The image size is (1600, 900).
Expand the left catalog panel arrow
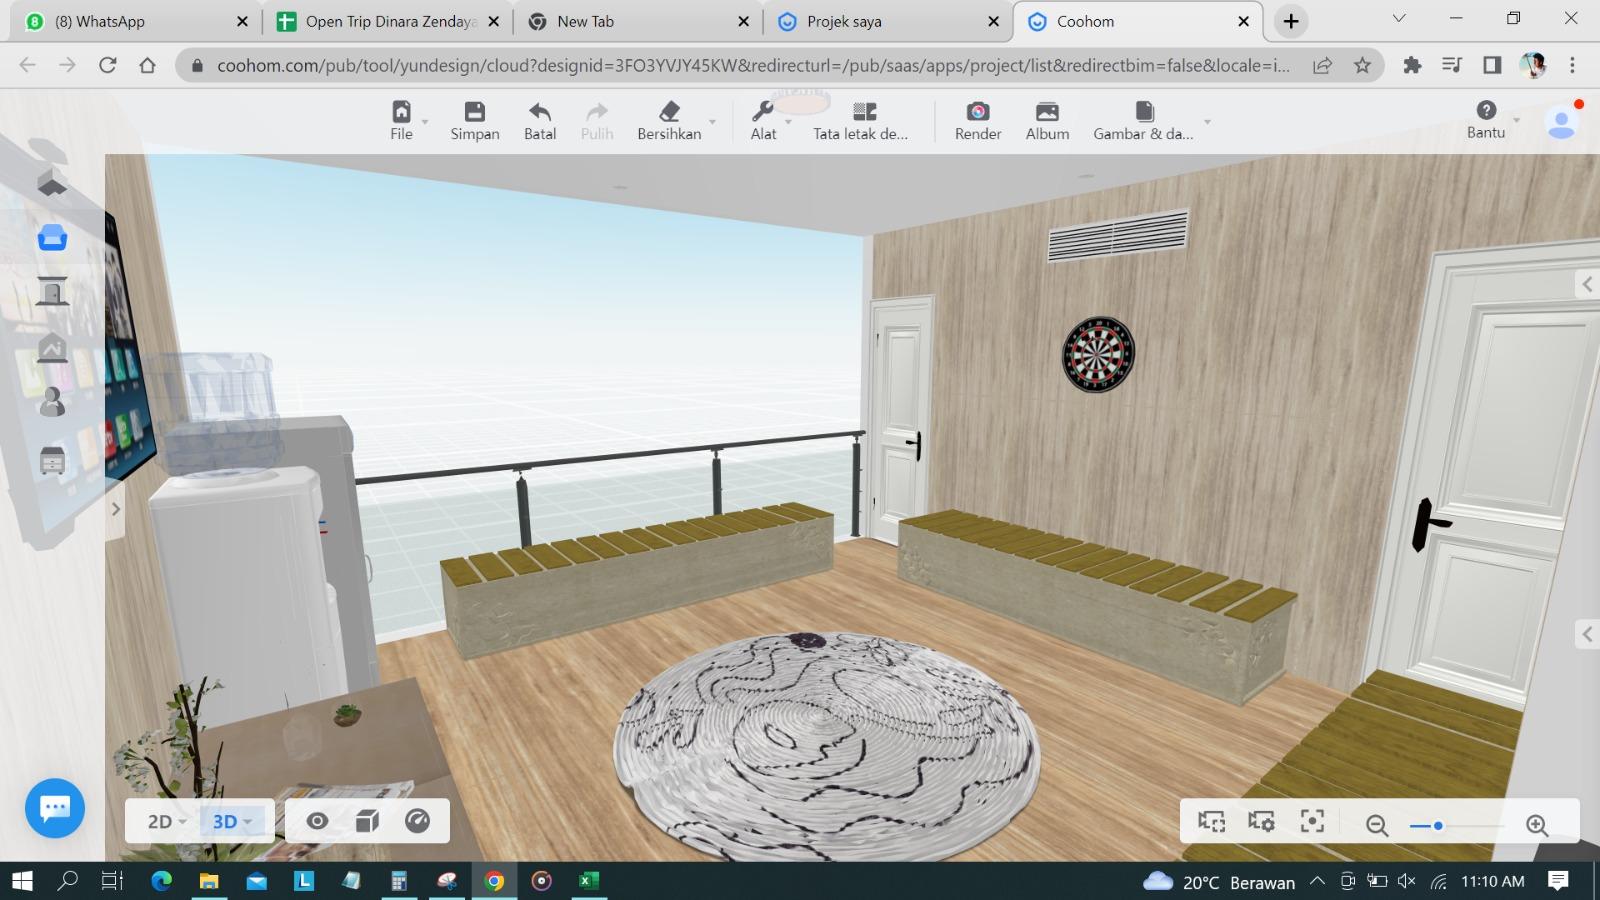coord(115,509)
